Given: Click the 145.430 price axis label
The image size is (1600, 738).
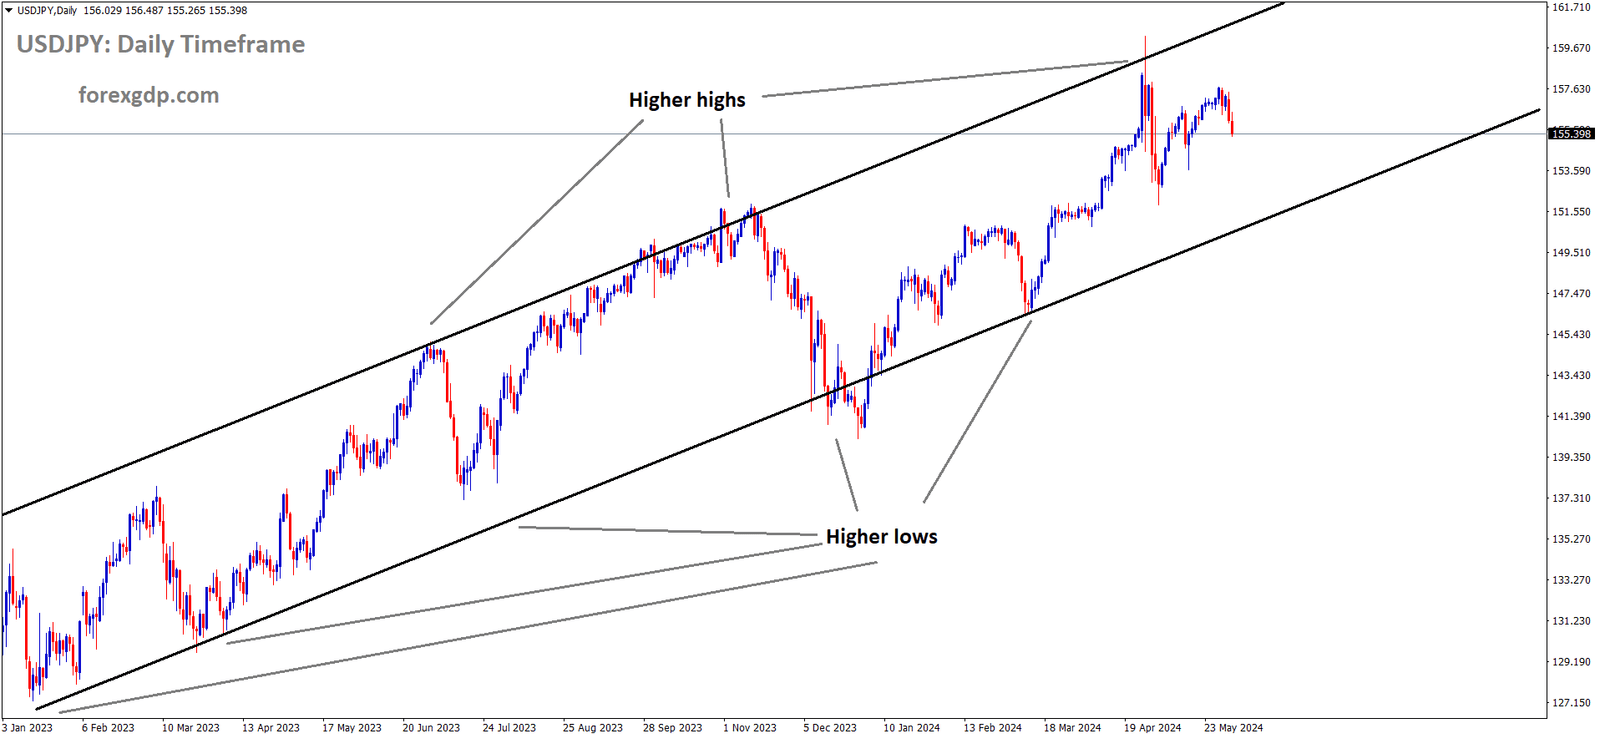Looking at the screenshot, I should [1571, 335].
